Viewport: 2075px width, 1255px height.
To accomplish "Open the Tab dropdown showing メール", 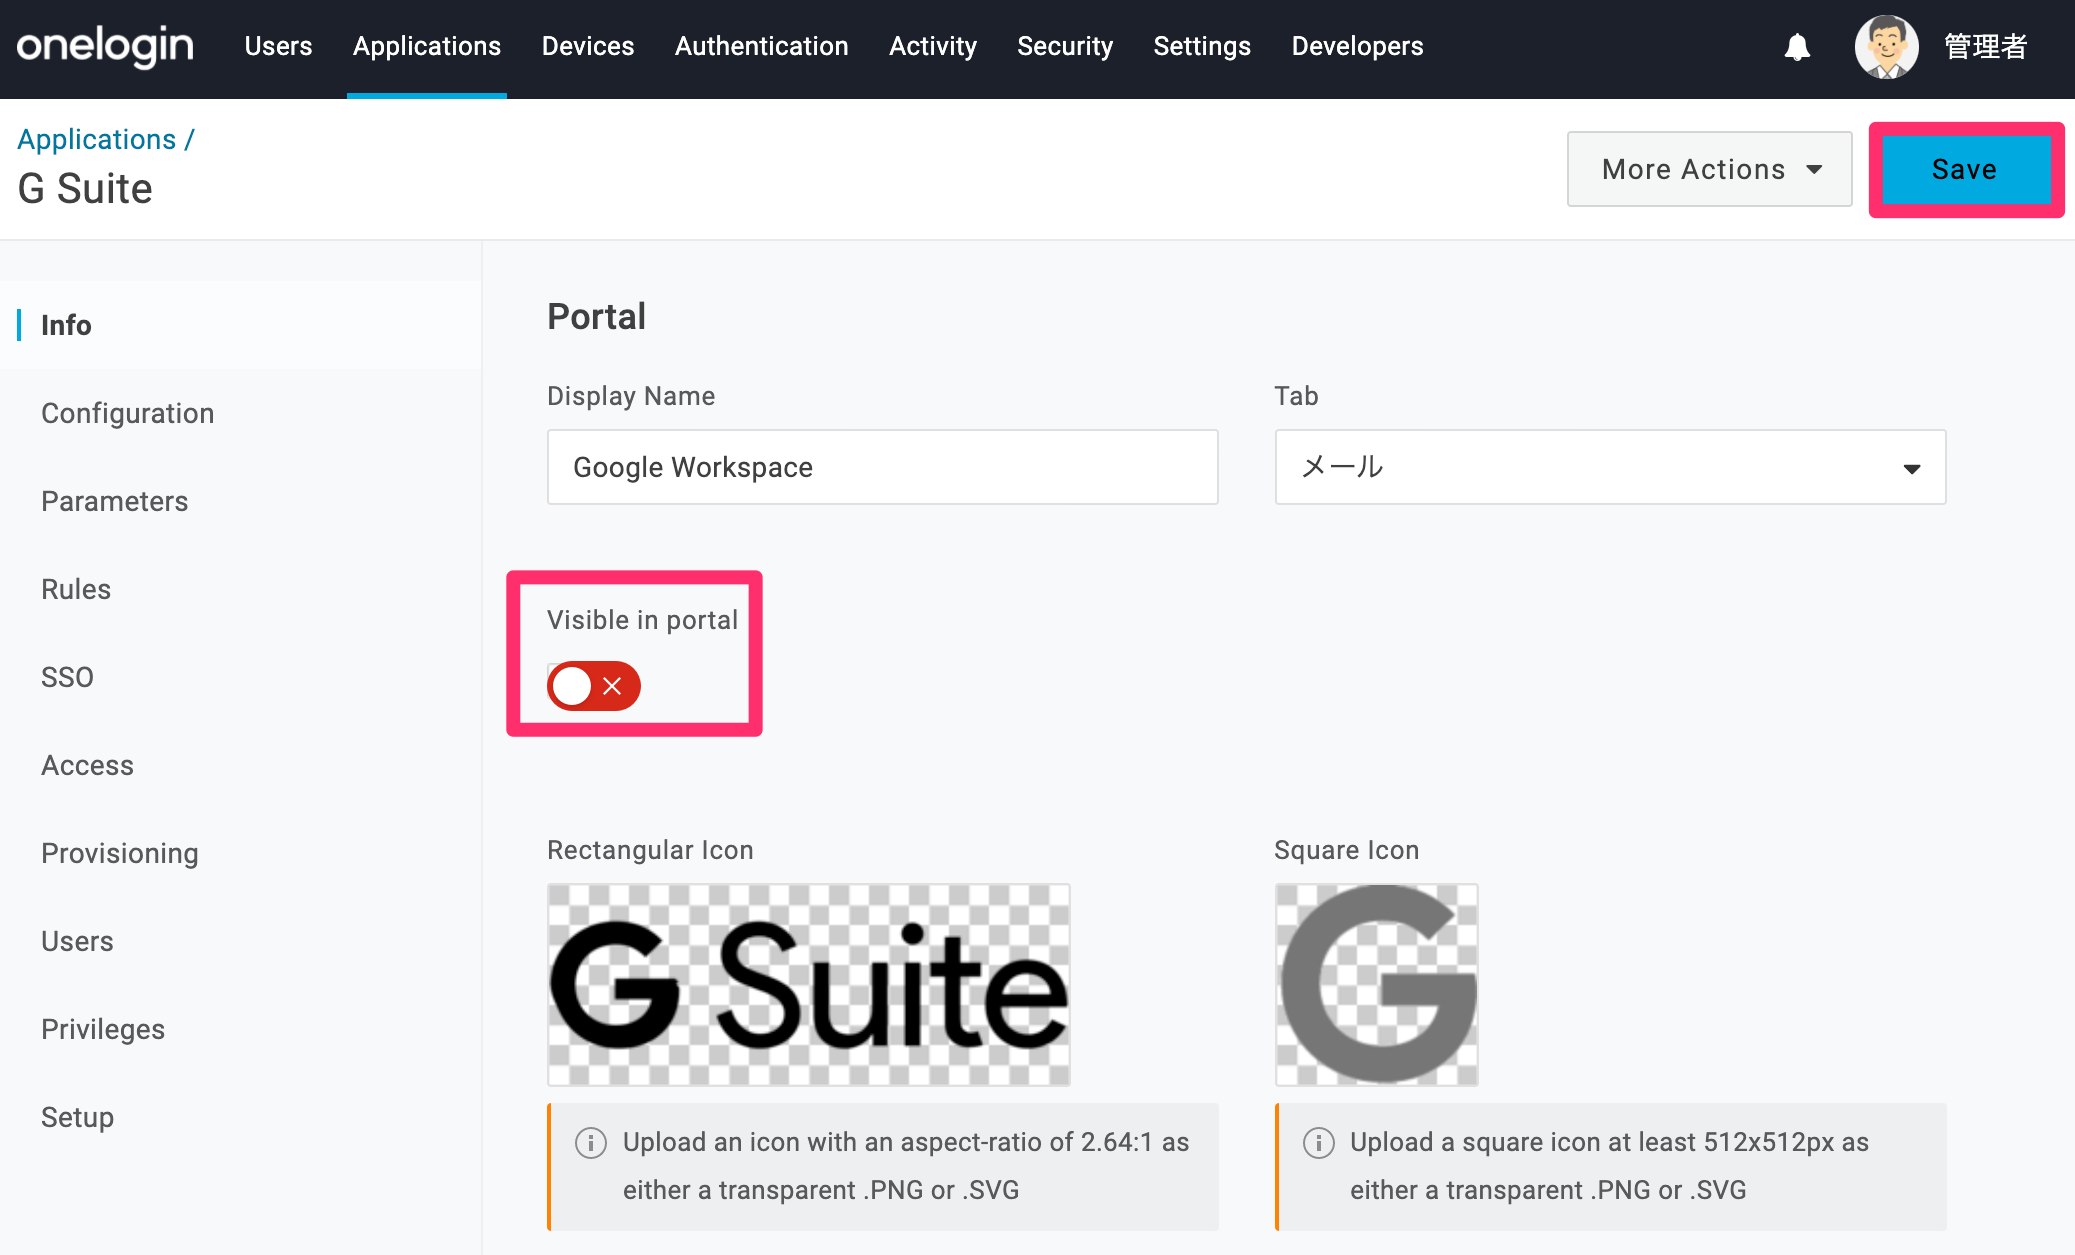I will coord(1610,467).
